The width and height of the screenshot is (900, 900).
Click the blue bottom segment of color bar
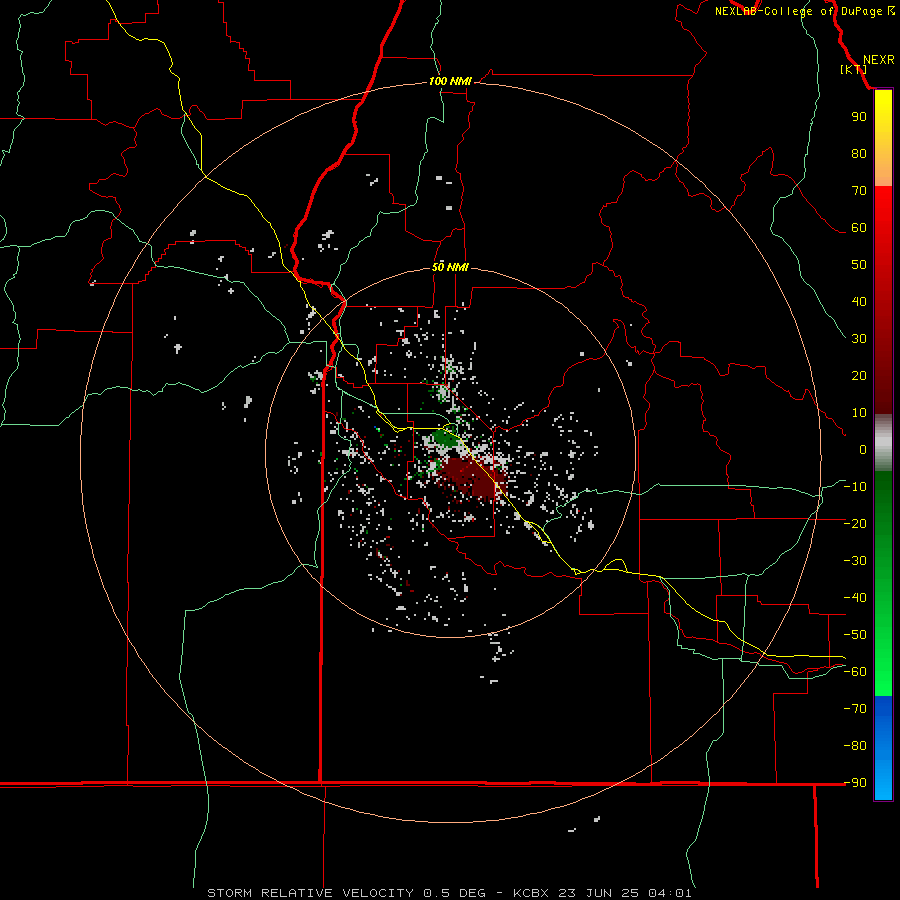[x=883, y=748]
